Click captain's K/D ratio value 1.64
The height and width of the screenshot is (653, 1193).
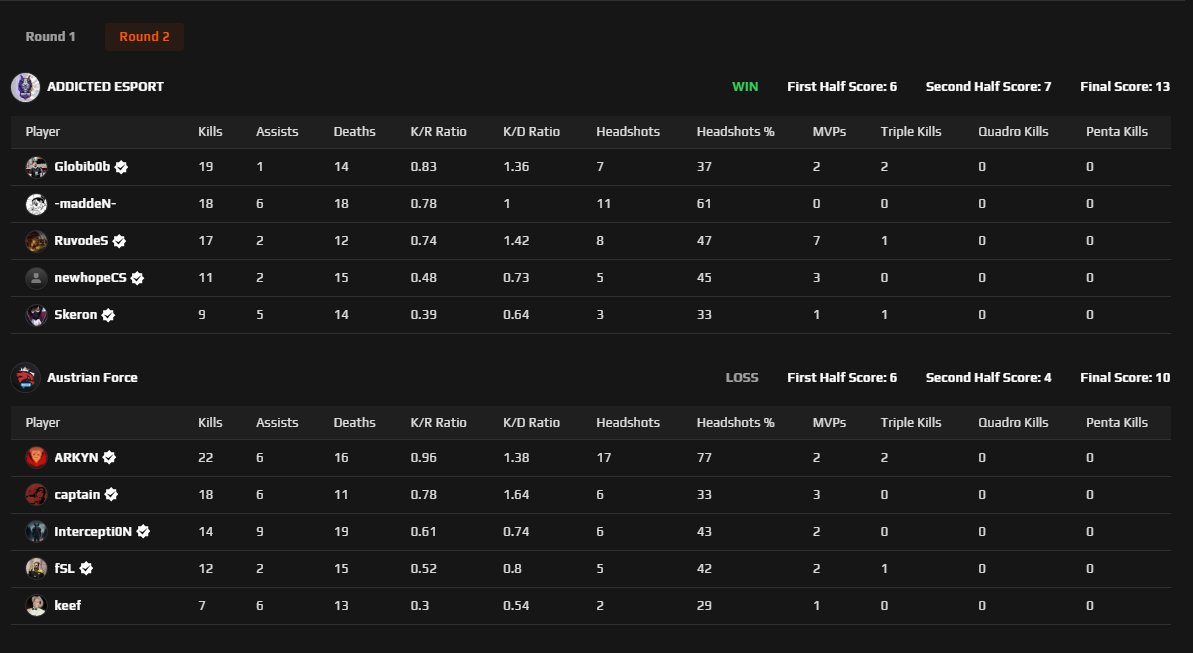coord(516,495)
